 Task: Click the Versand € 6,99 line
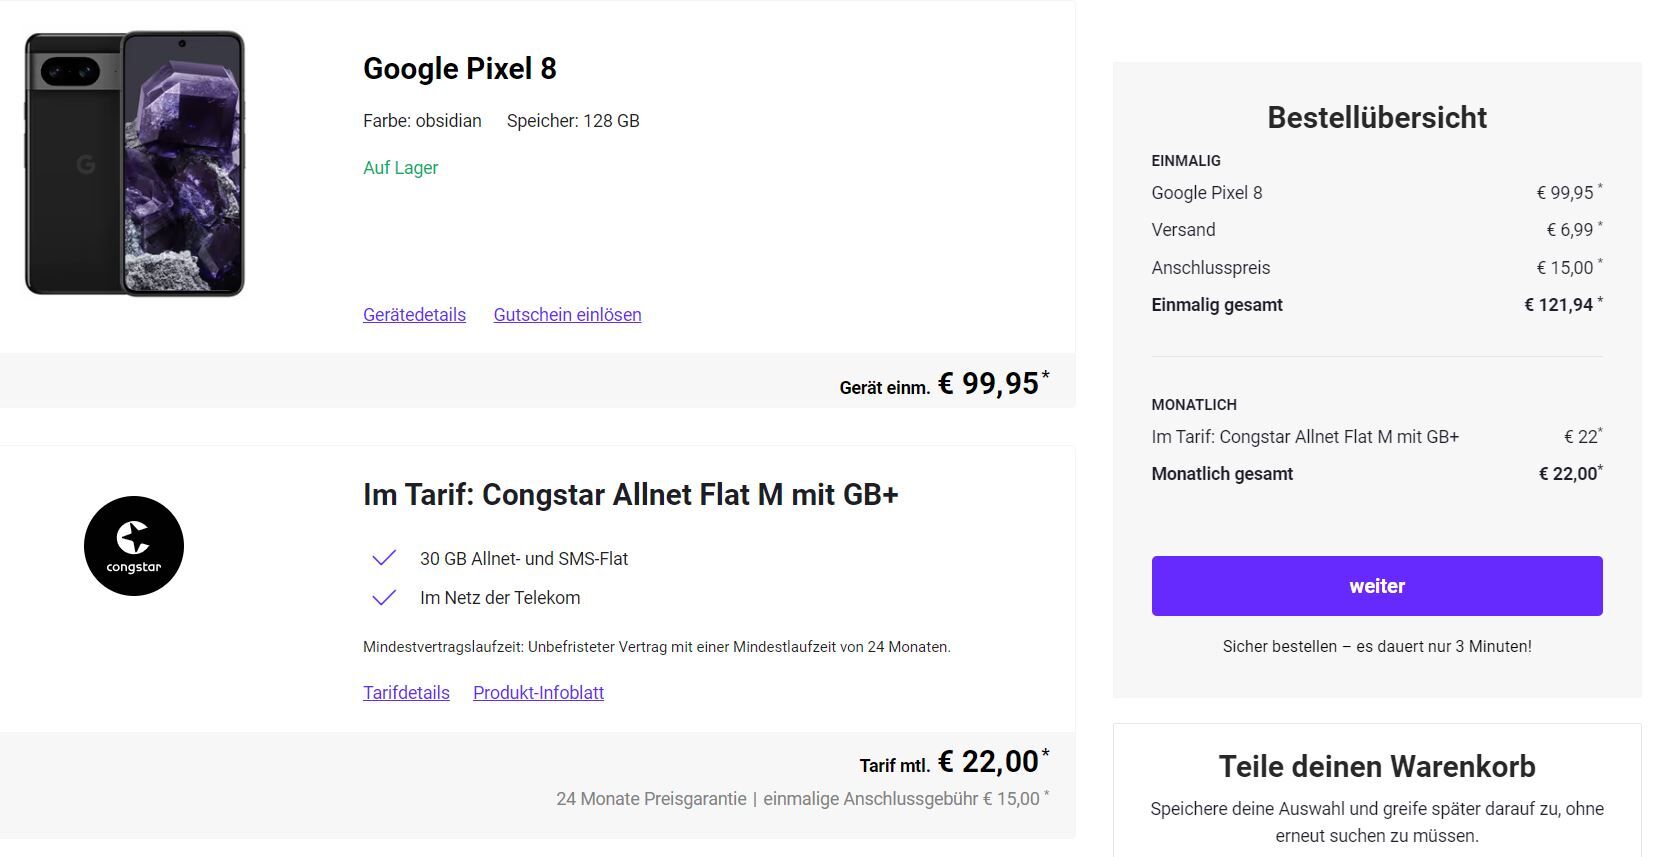pyautogui.click(x=1377, y=230)
